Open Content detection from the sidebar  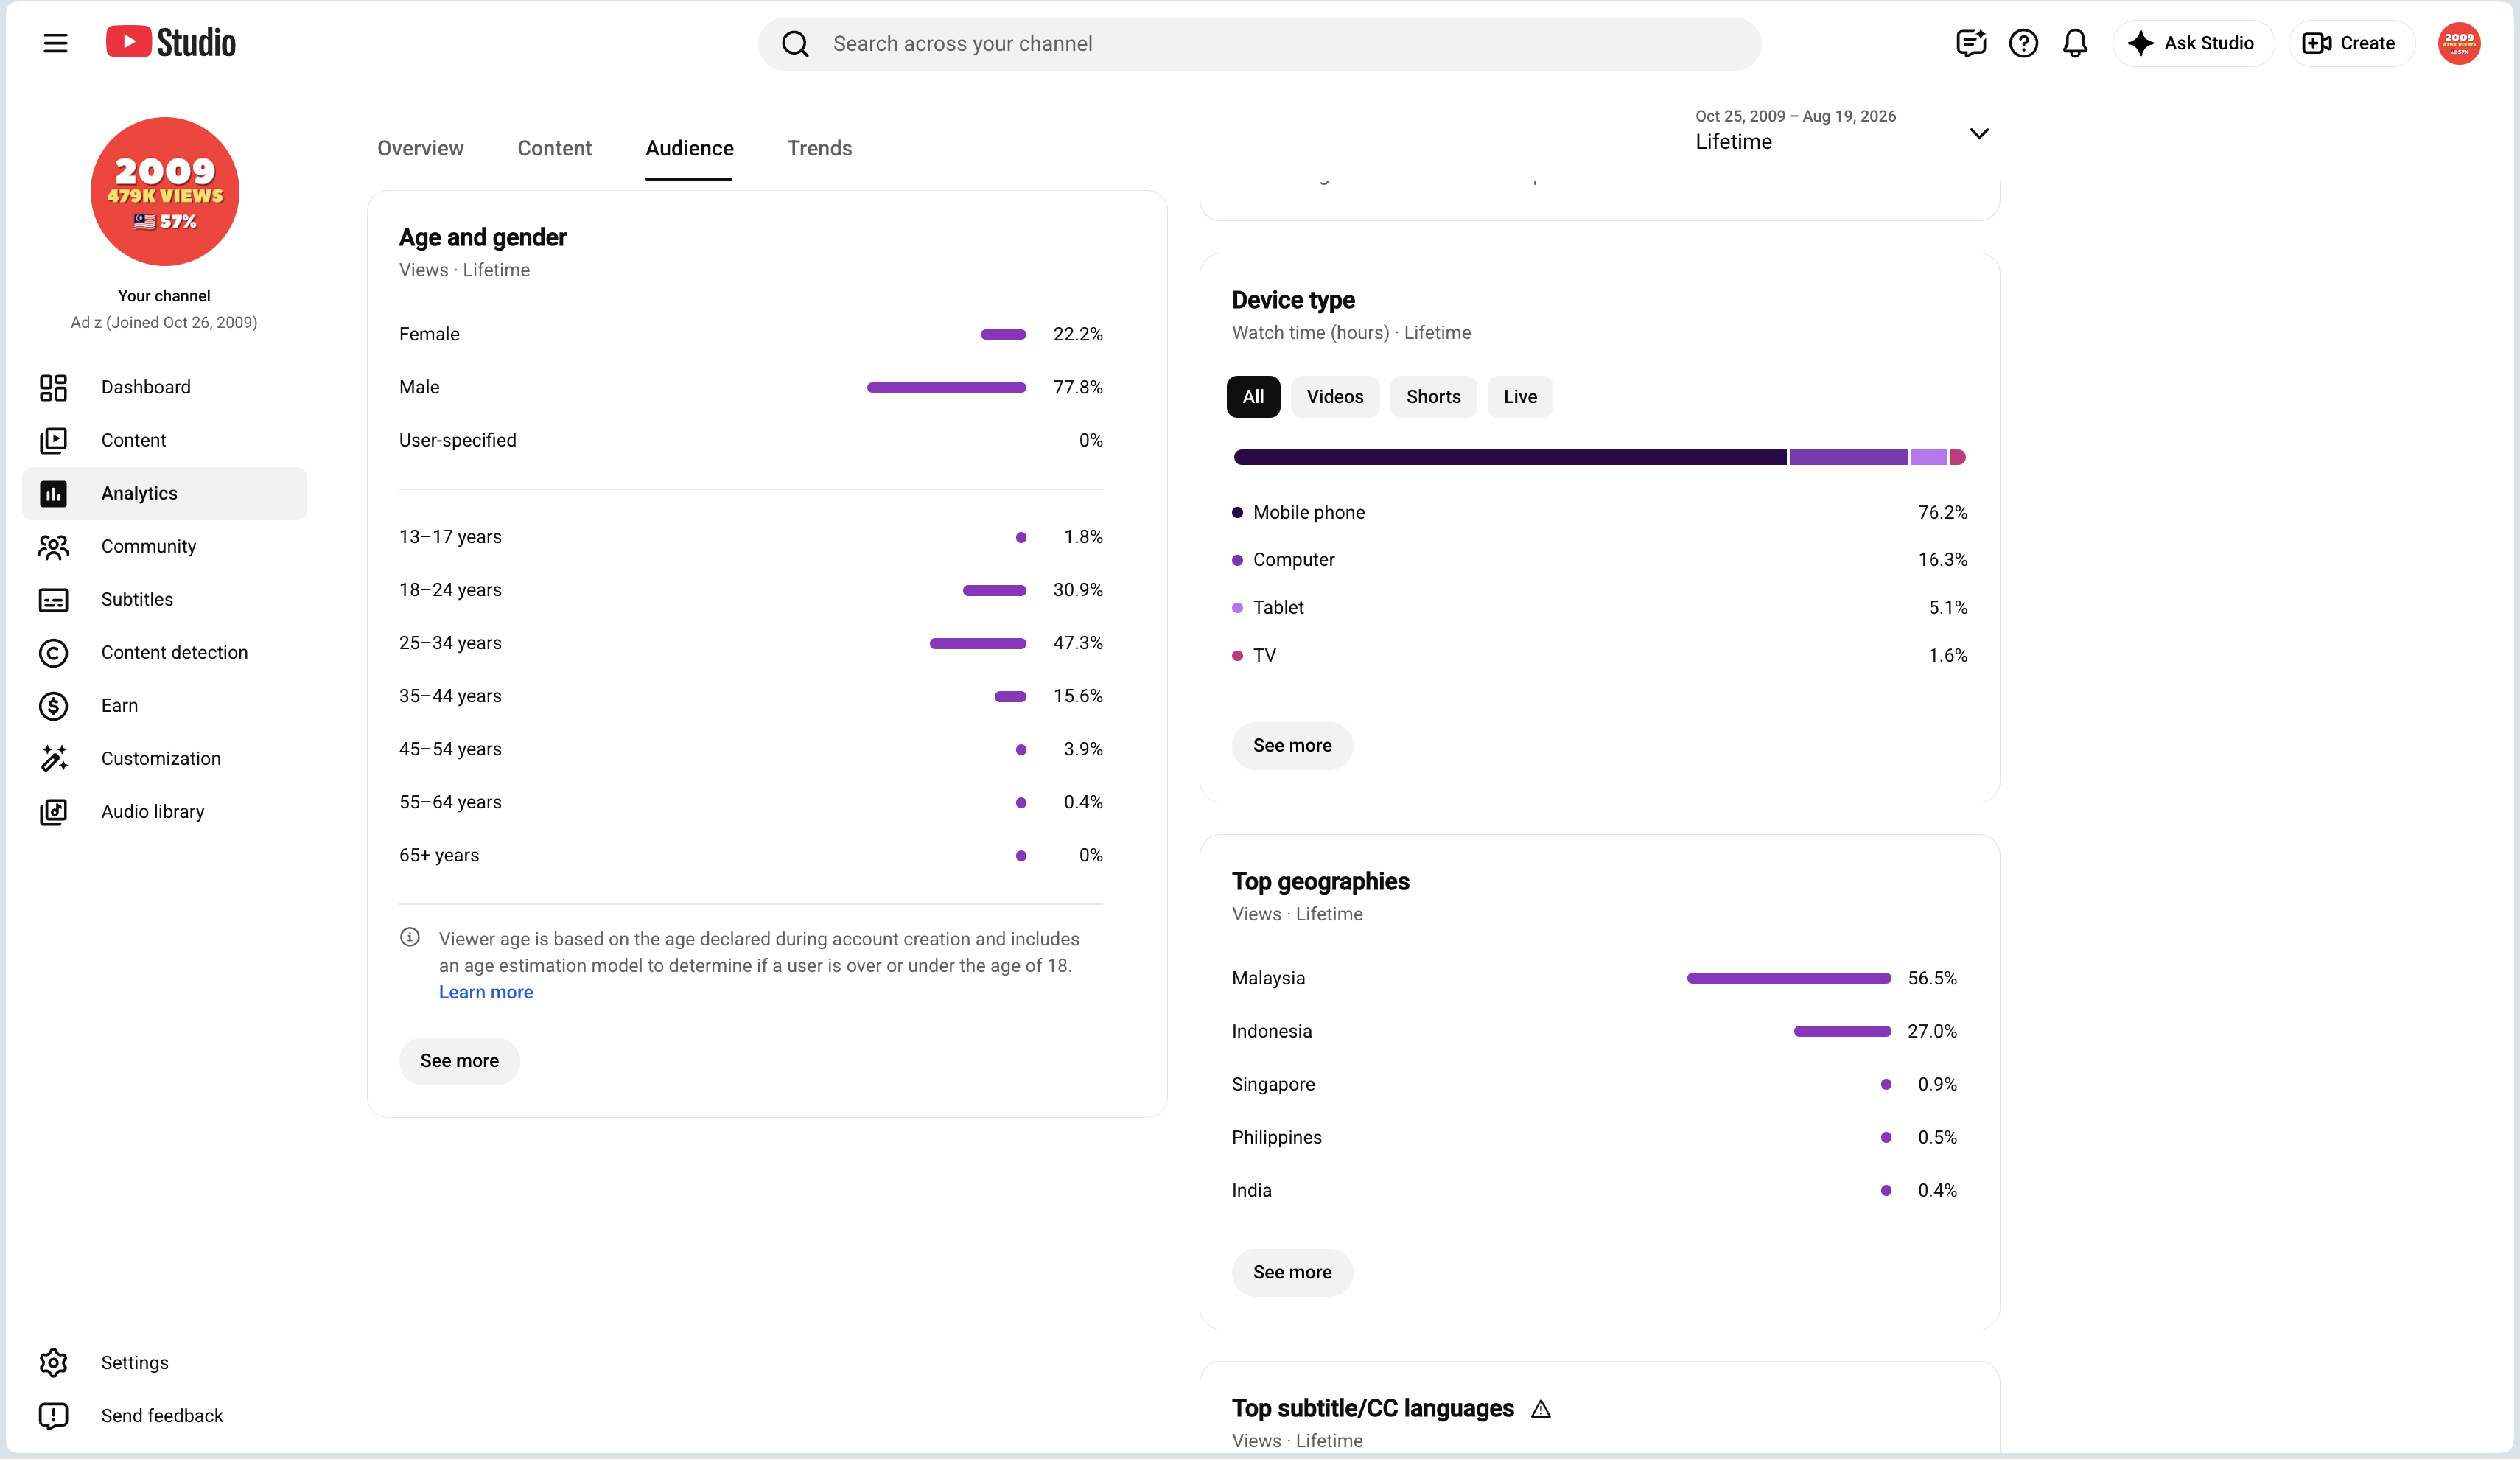click(x=165, y=653)
